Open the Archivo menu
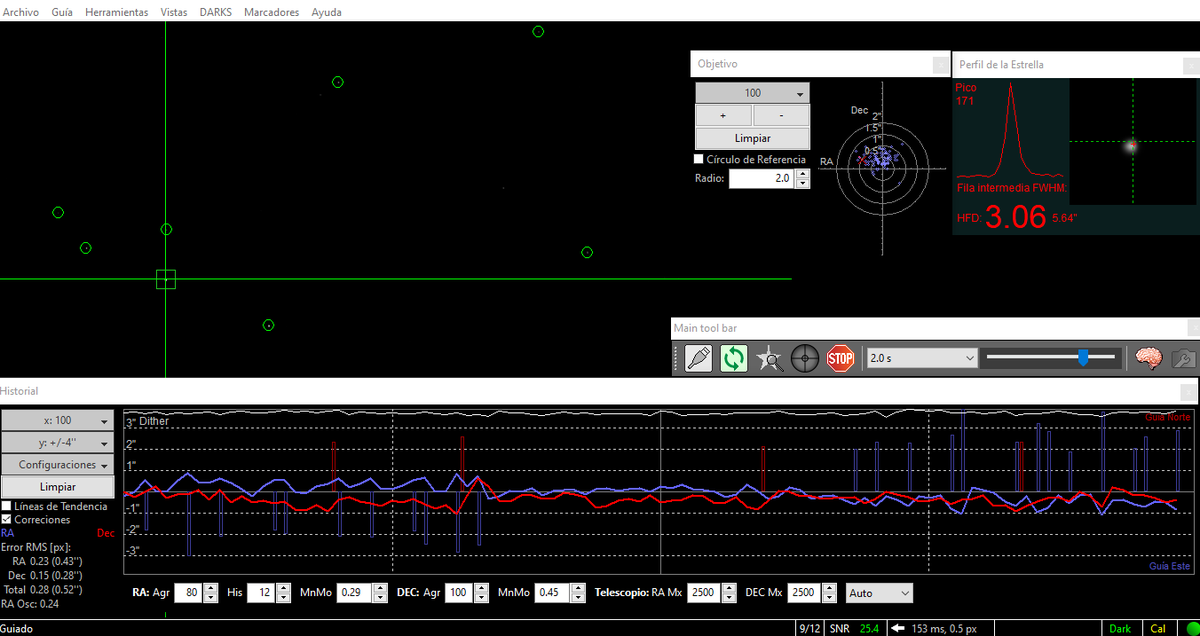1200x636 pixels. (x=21, y=12)
